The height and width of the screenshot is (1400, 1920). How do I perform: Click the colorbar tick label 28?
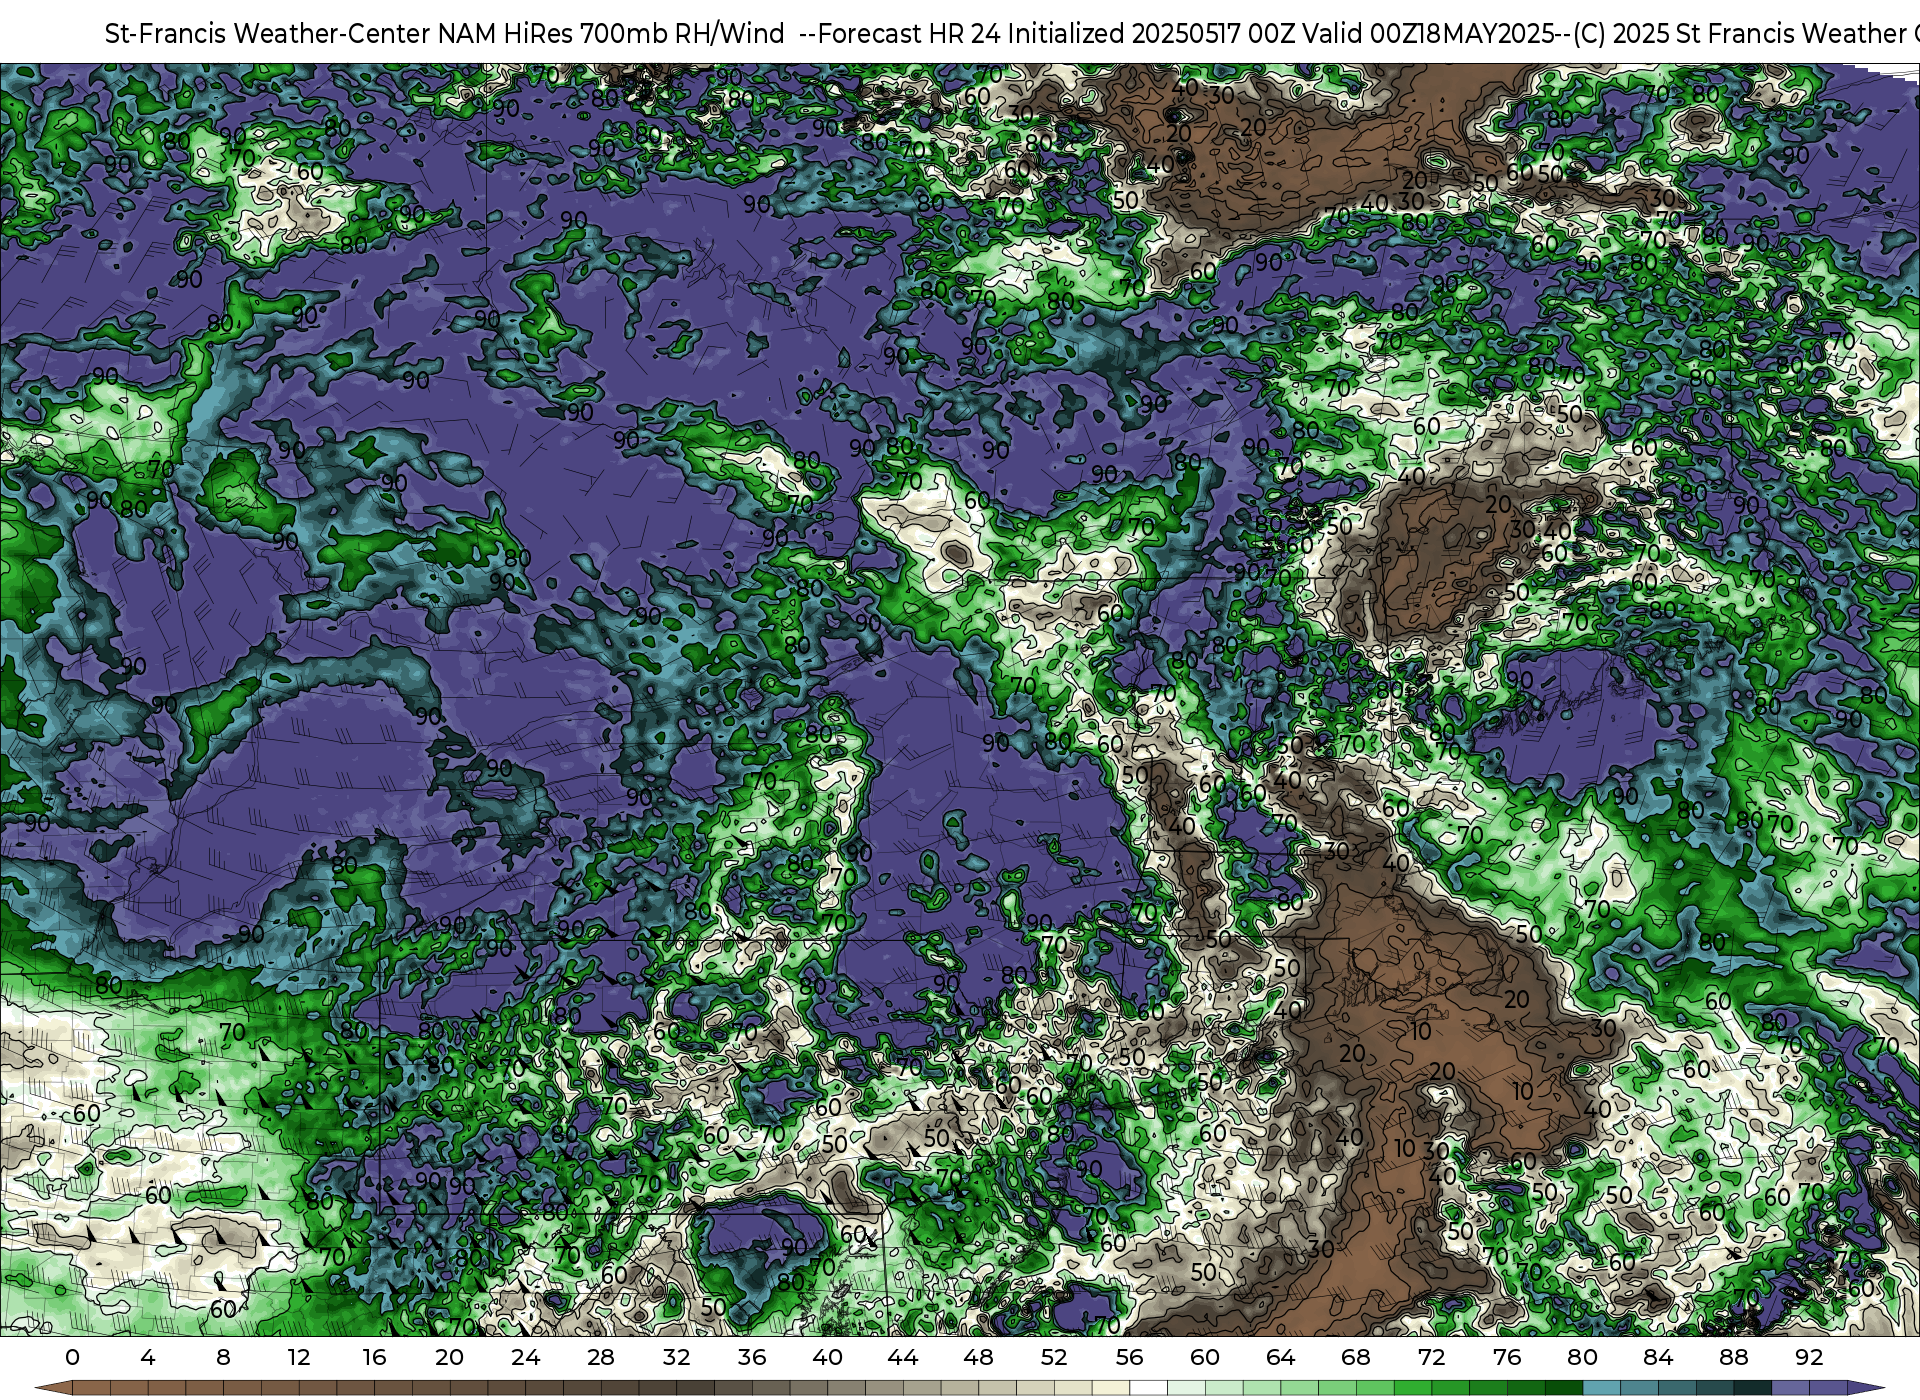point(601,1357)
